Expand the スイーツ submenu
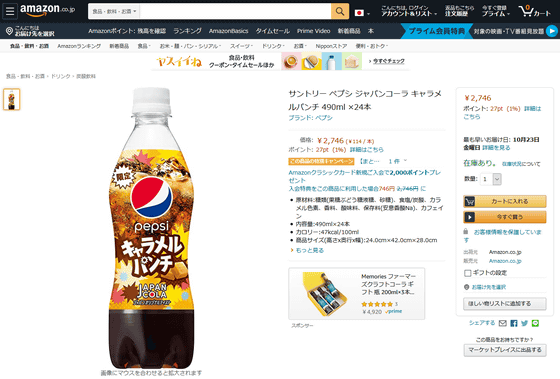560x379 pixels. 241,46
